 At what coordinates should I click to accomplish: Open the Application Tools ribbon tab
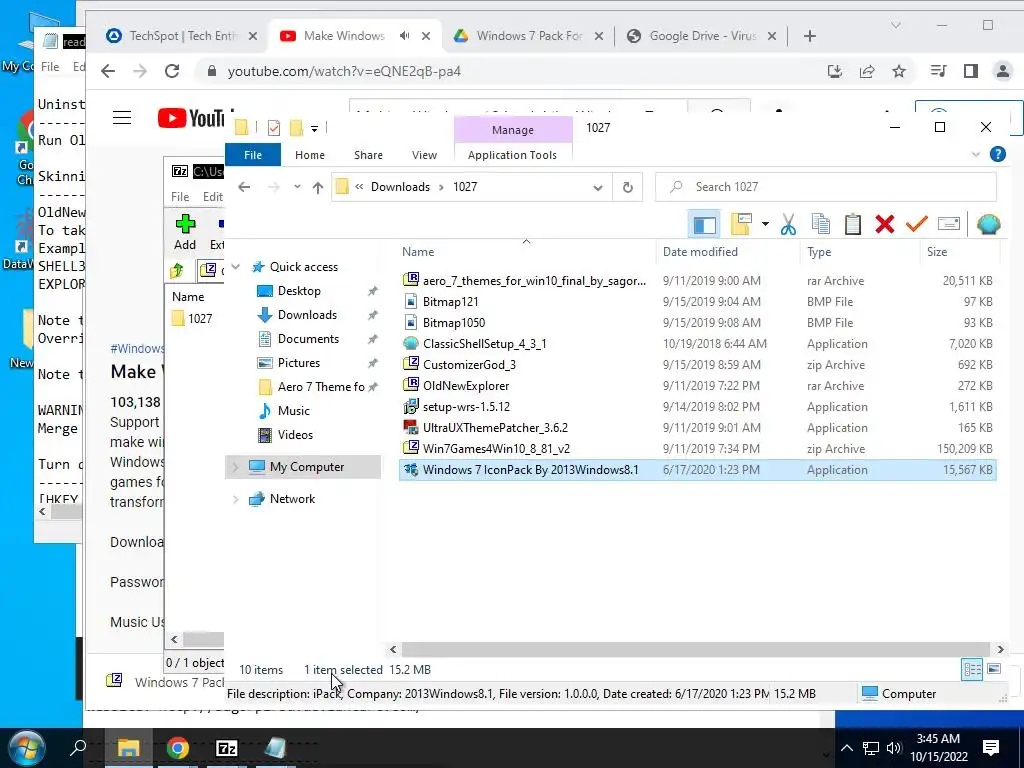tap(513, 155)
